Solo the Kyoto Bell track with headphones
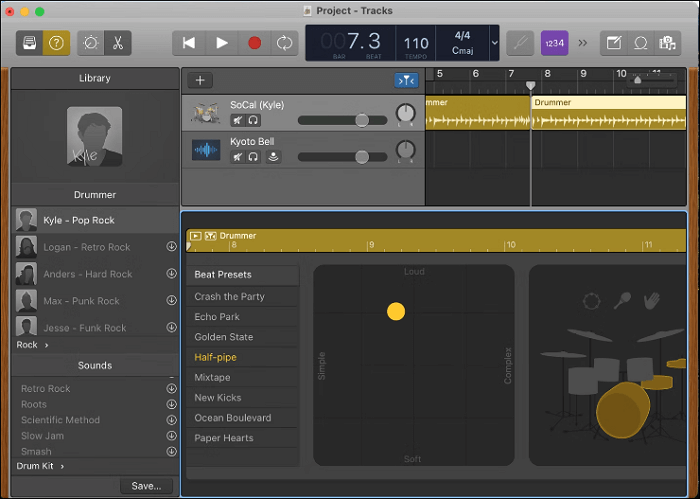The height and width of the screenshot is (499, 700). (x=253, y=157)
